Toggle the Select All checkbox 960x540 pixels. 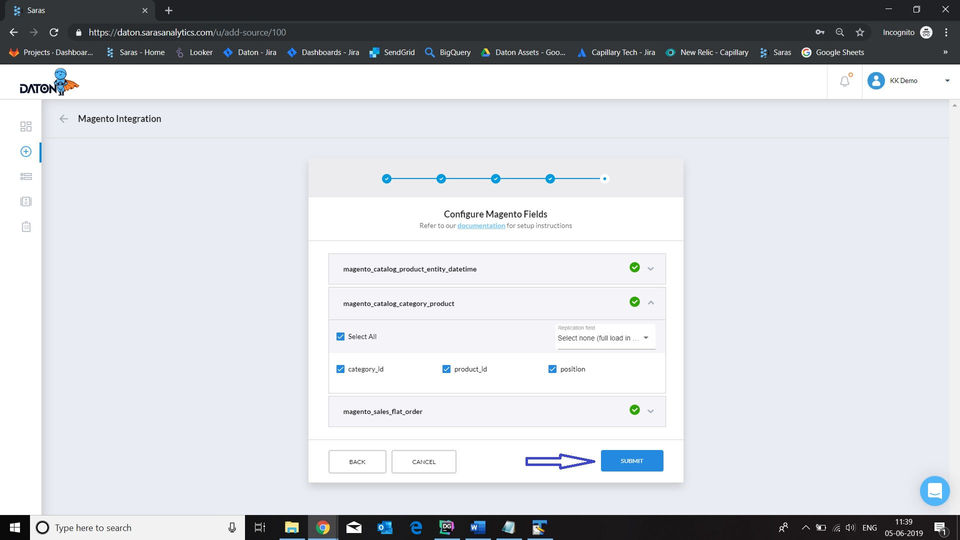(340, 337)
